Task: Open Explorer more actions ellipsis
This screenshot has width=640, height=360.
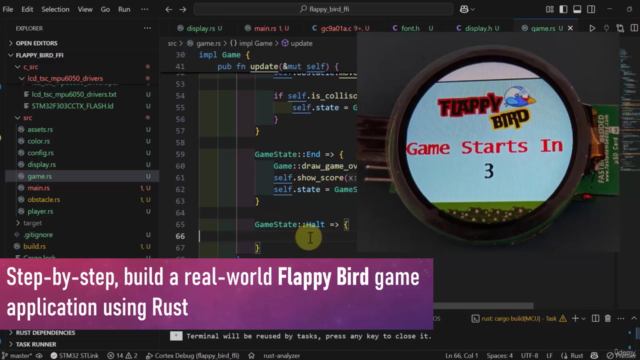Action: click(x=147, y=28)
